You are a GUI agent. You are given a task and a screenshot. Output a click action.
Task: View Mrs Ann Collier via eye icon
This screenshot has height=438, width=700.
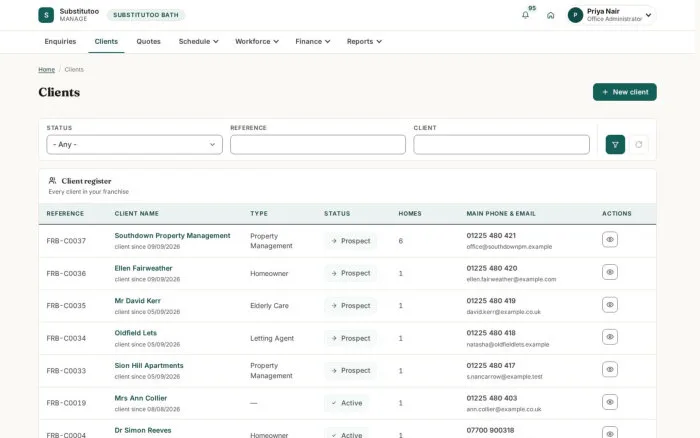coord(610,402)
